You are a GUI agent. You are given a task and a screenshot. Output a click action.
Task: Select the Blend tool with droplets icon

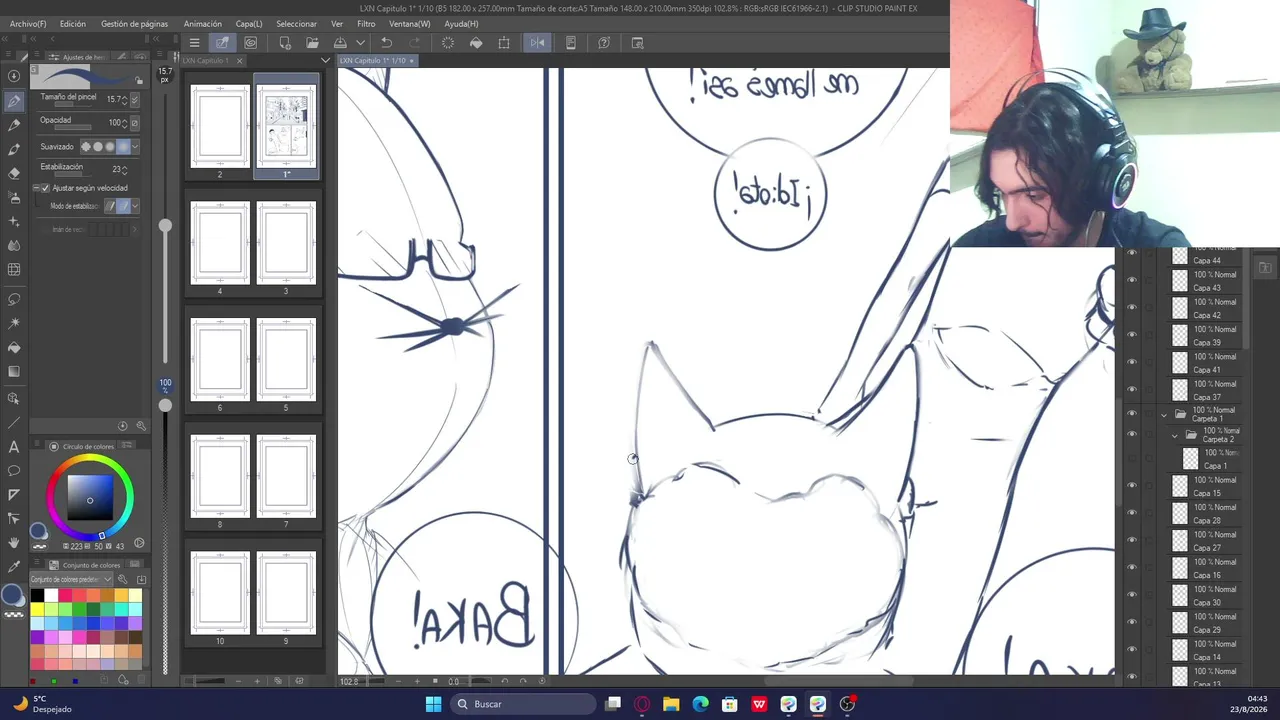(x=14, y=245)
